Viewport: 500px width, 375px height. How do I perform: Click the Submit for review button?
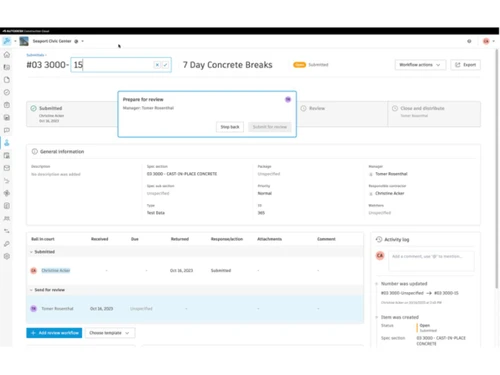(270, 127)
